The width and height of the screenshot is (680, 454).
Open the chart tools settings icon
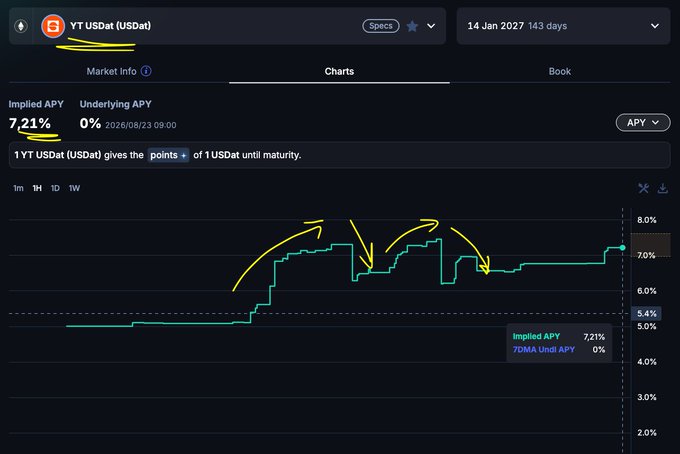[644, 188]
